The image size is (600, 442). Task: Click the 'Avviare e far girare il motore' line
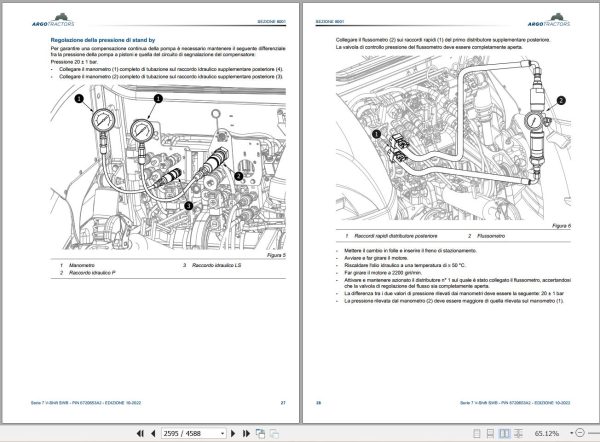coord(376,258)
